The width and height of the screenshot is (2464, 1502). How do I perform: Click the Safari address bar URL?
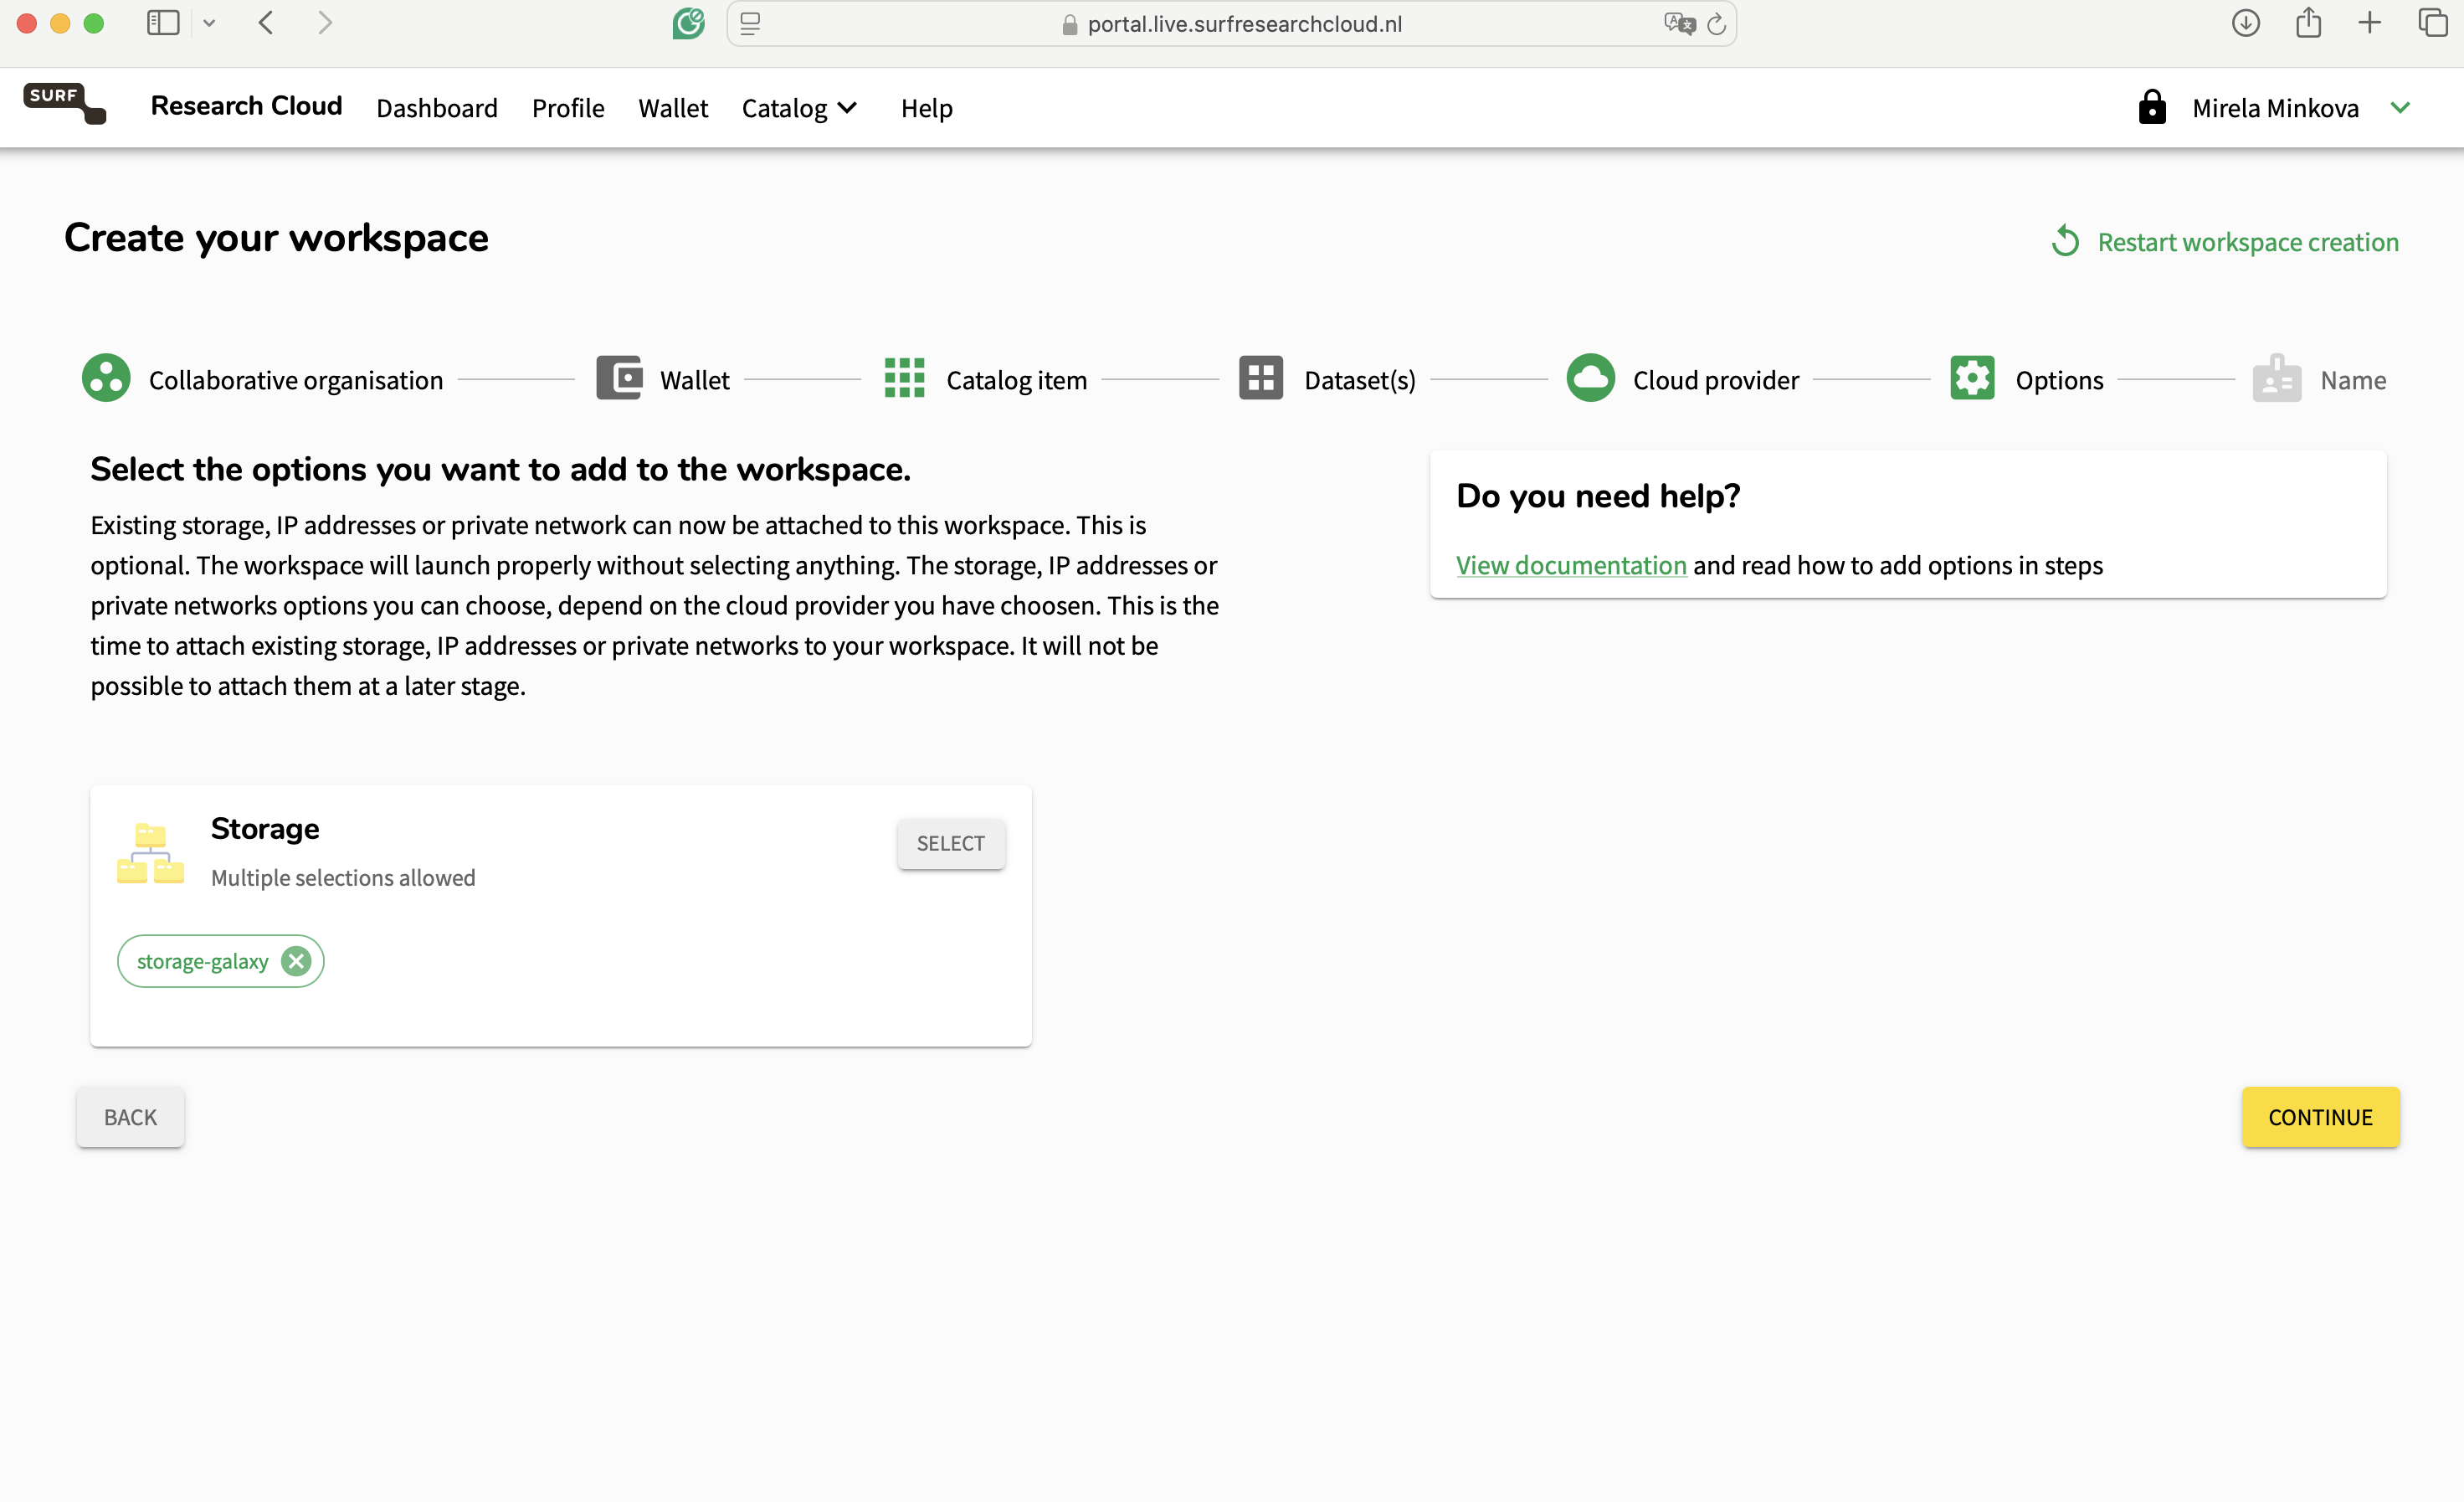tap(1244, 24)
